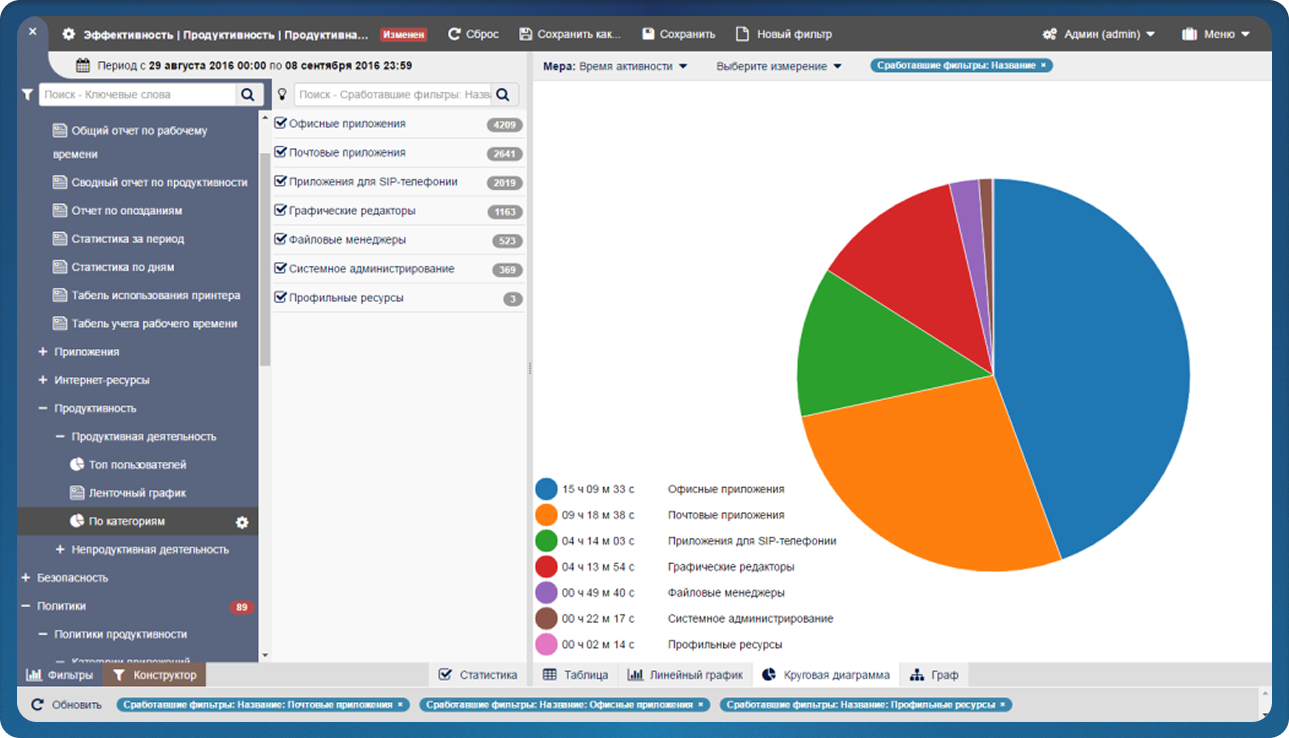Click the Обновить refresh icon
The width and height of the screenshot is (1289, 738).
tap(38, 705)
